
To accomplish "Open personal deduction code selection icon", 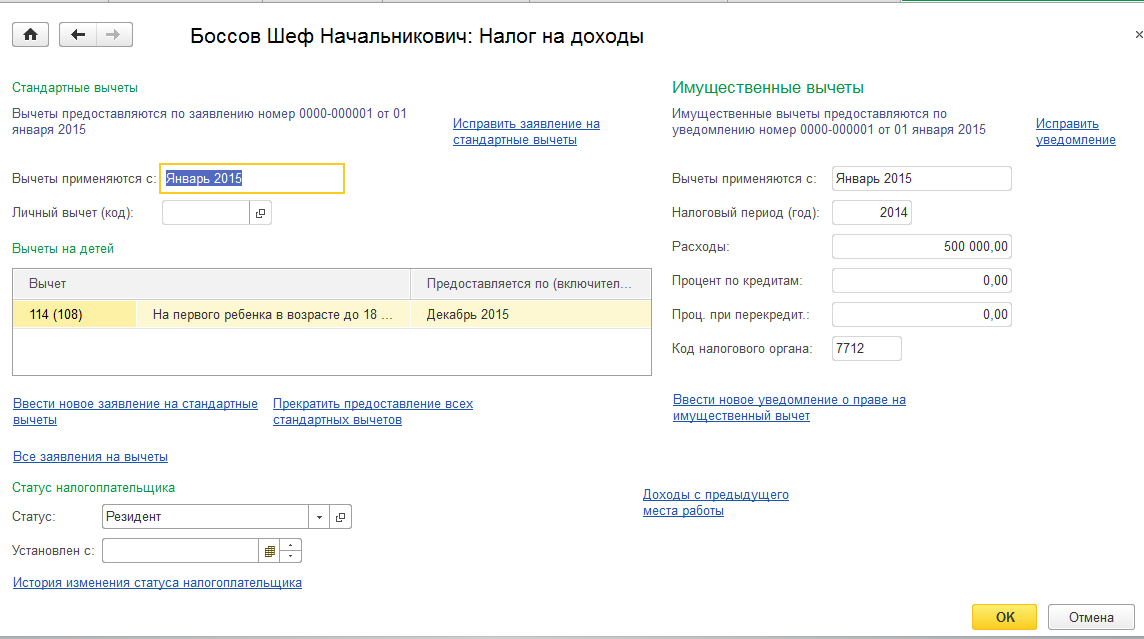I will click(x=260, y=213).
